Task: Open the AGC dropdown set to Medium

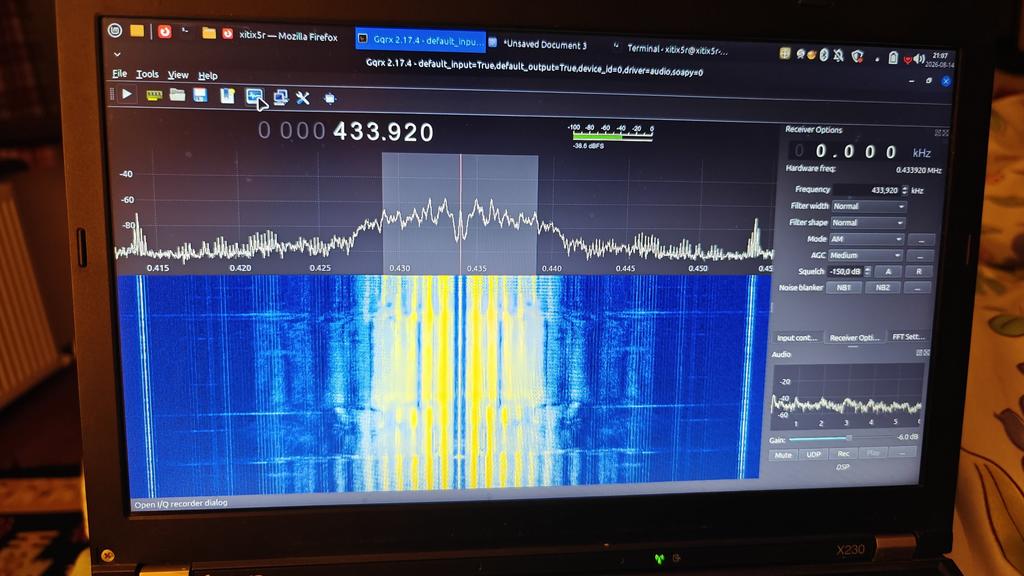Action: tap(866, 255)
